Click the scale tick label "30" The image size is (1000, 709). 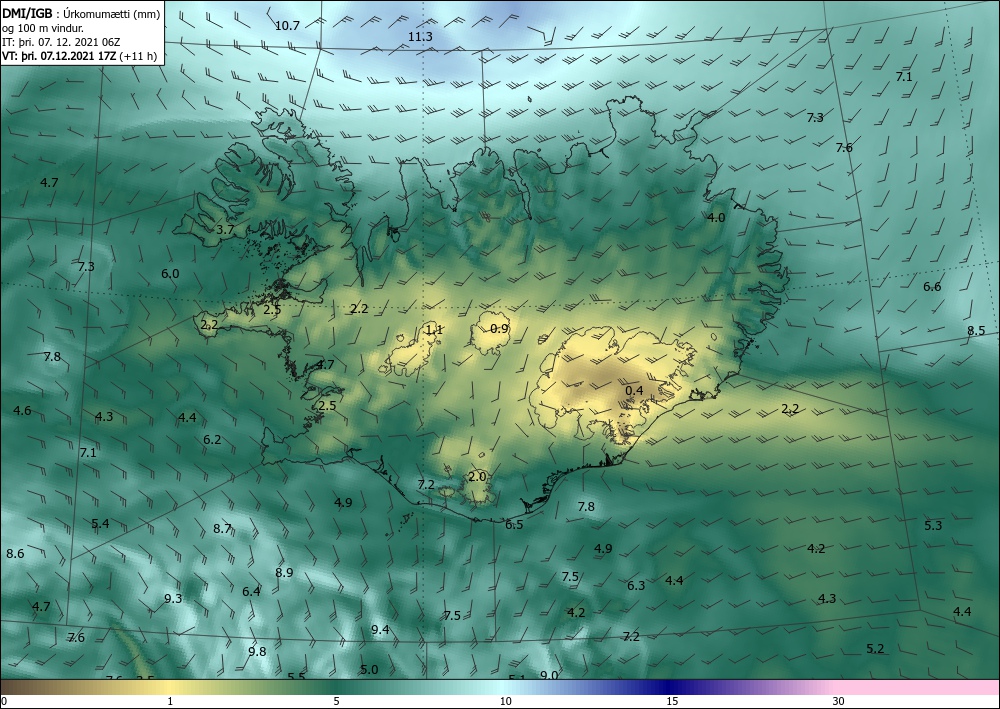(x=838, y=701)
